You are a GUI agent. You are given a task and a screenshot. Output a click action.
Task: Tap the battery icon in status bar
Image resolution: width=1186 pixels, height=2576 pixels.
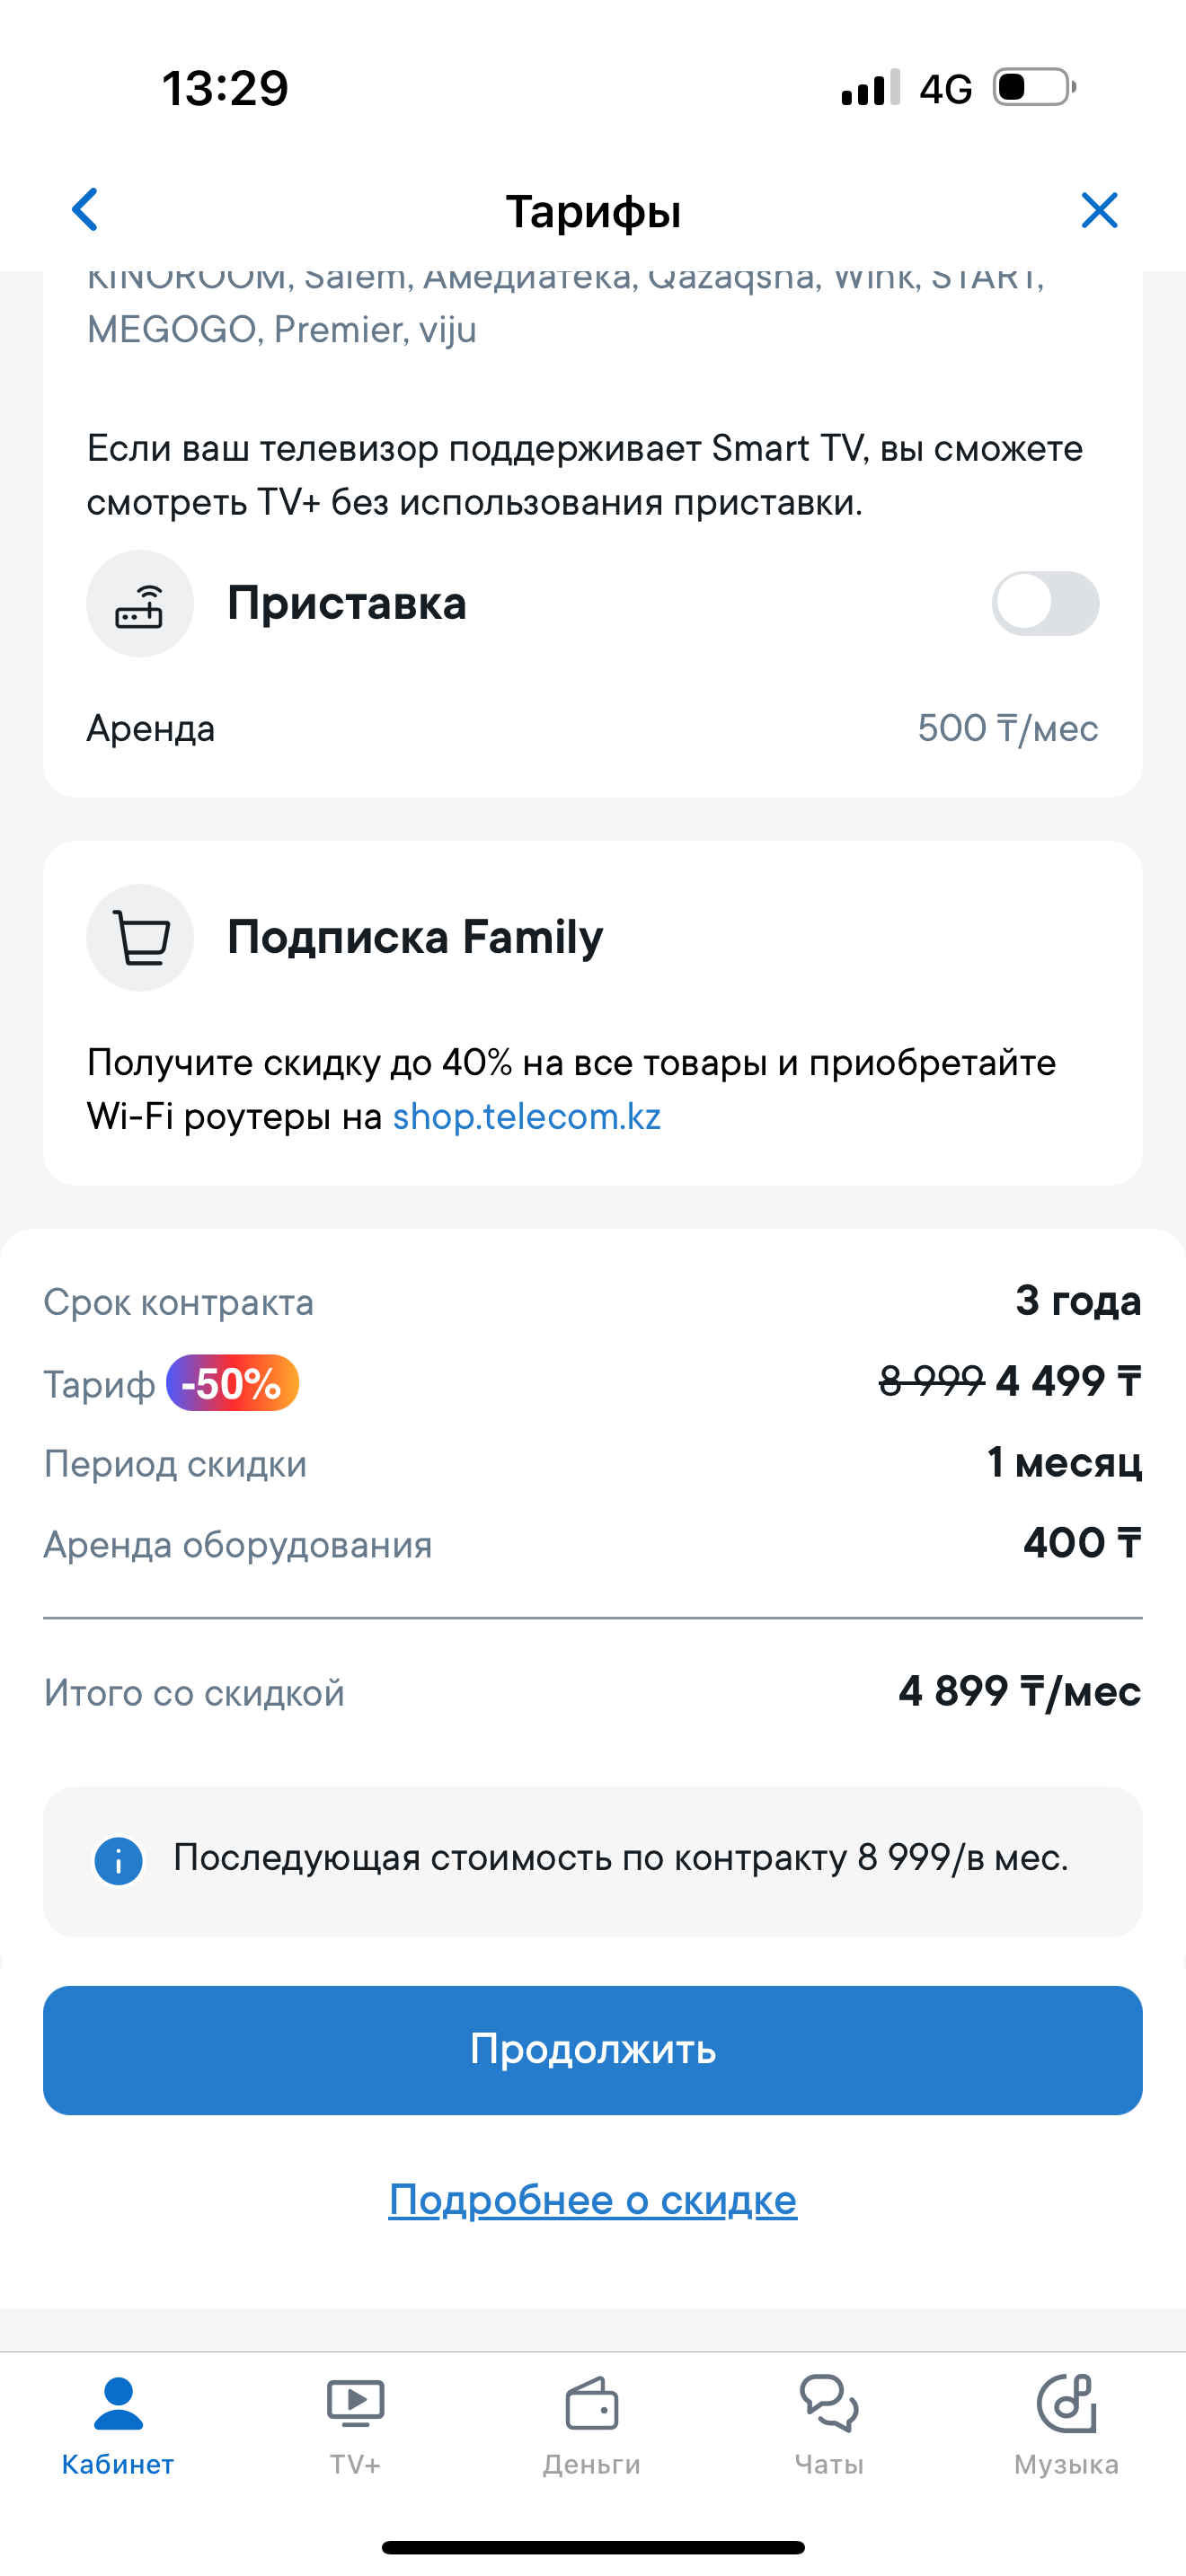click(1033, 87)
